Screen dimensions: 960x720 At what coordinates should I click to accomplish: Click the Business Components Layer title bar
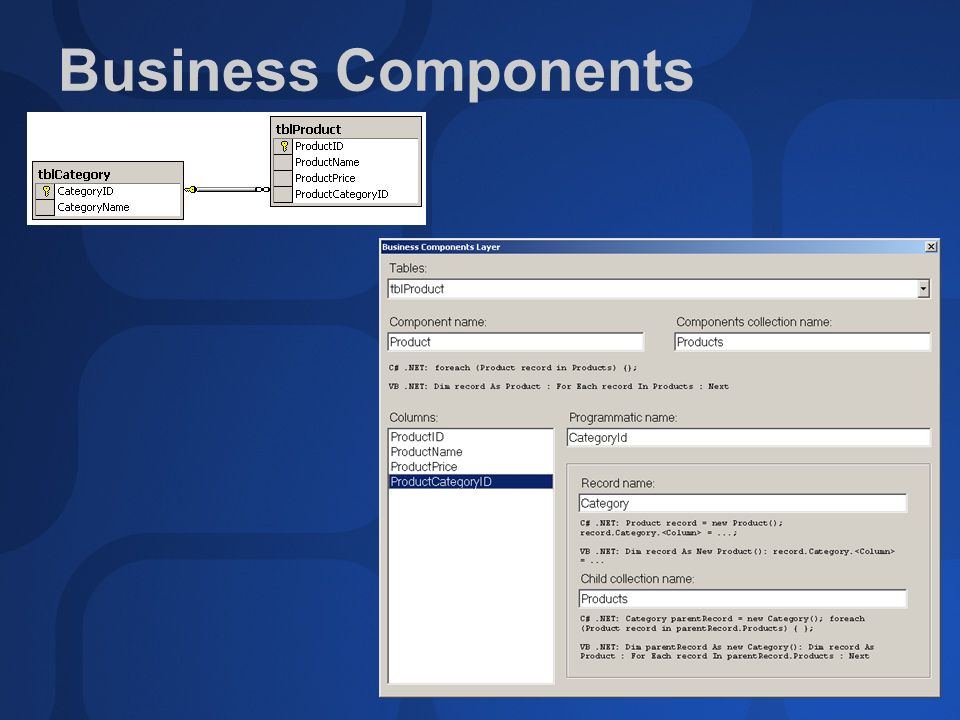tap(659, 247)
